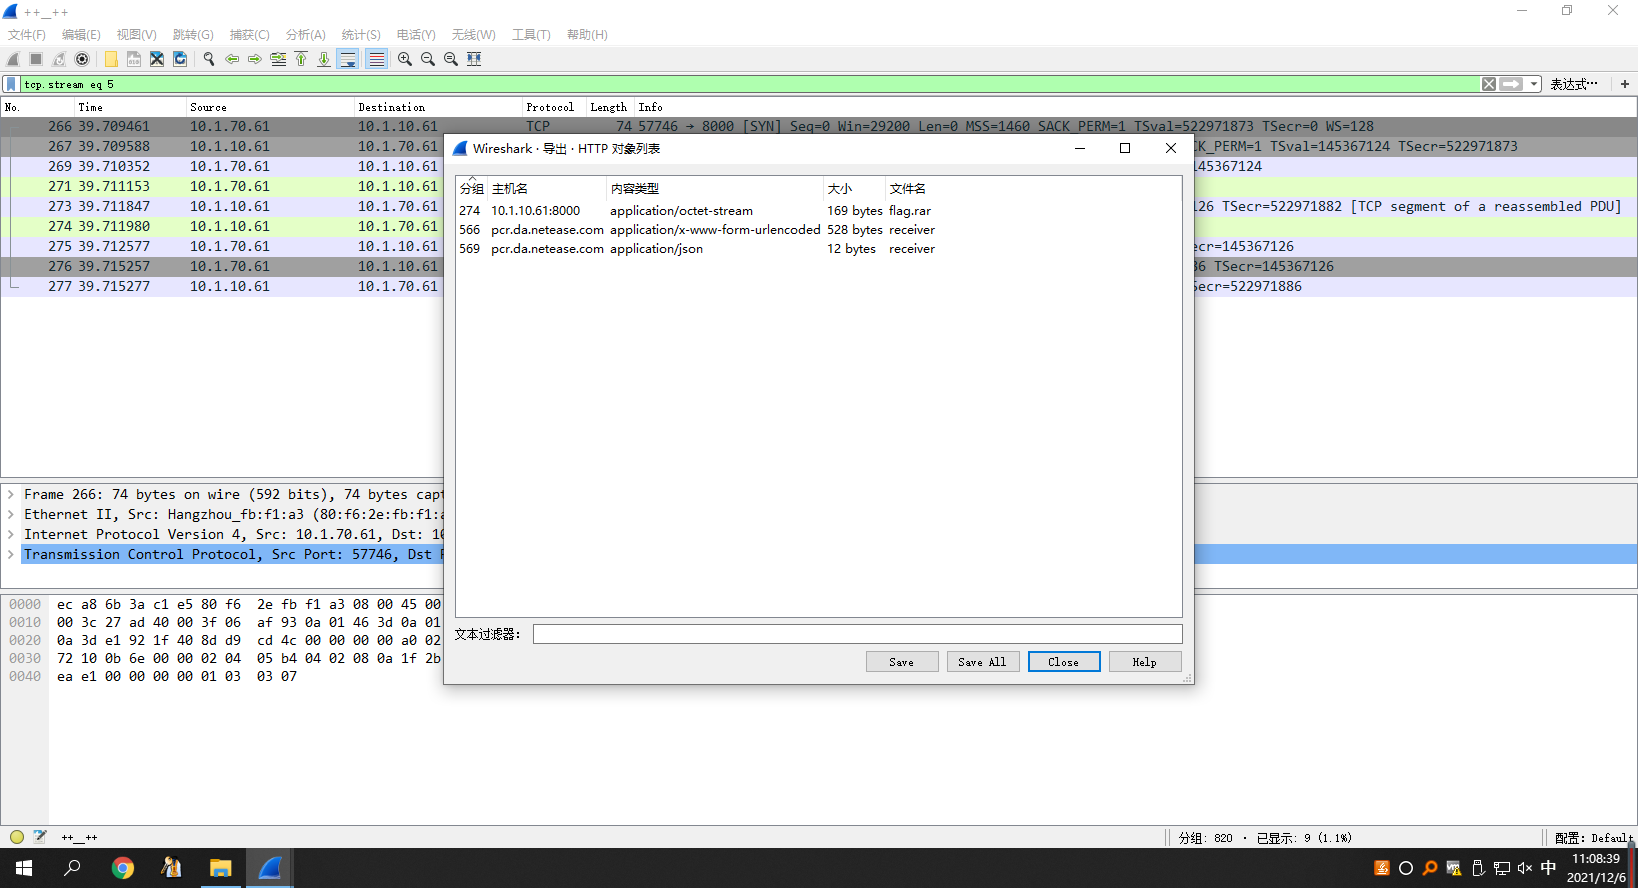Viewport: 1638px width, 888px height.
Task: Open the 统计(S) menu
Action: pyautogui.click(x=361, y=34)
